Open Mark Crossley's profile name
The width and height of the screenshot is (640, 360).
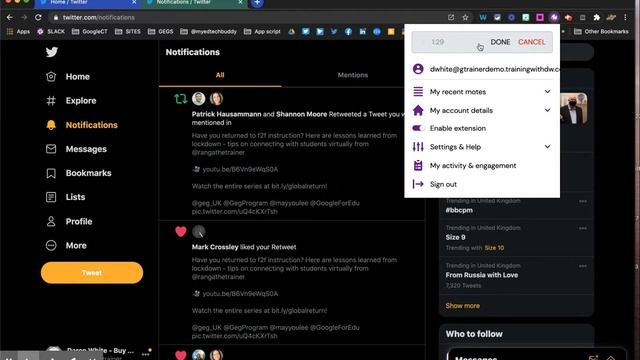point(215,247)
